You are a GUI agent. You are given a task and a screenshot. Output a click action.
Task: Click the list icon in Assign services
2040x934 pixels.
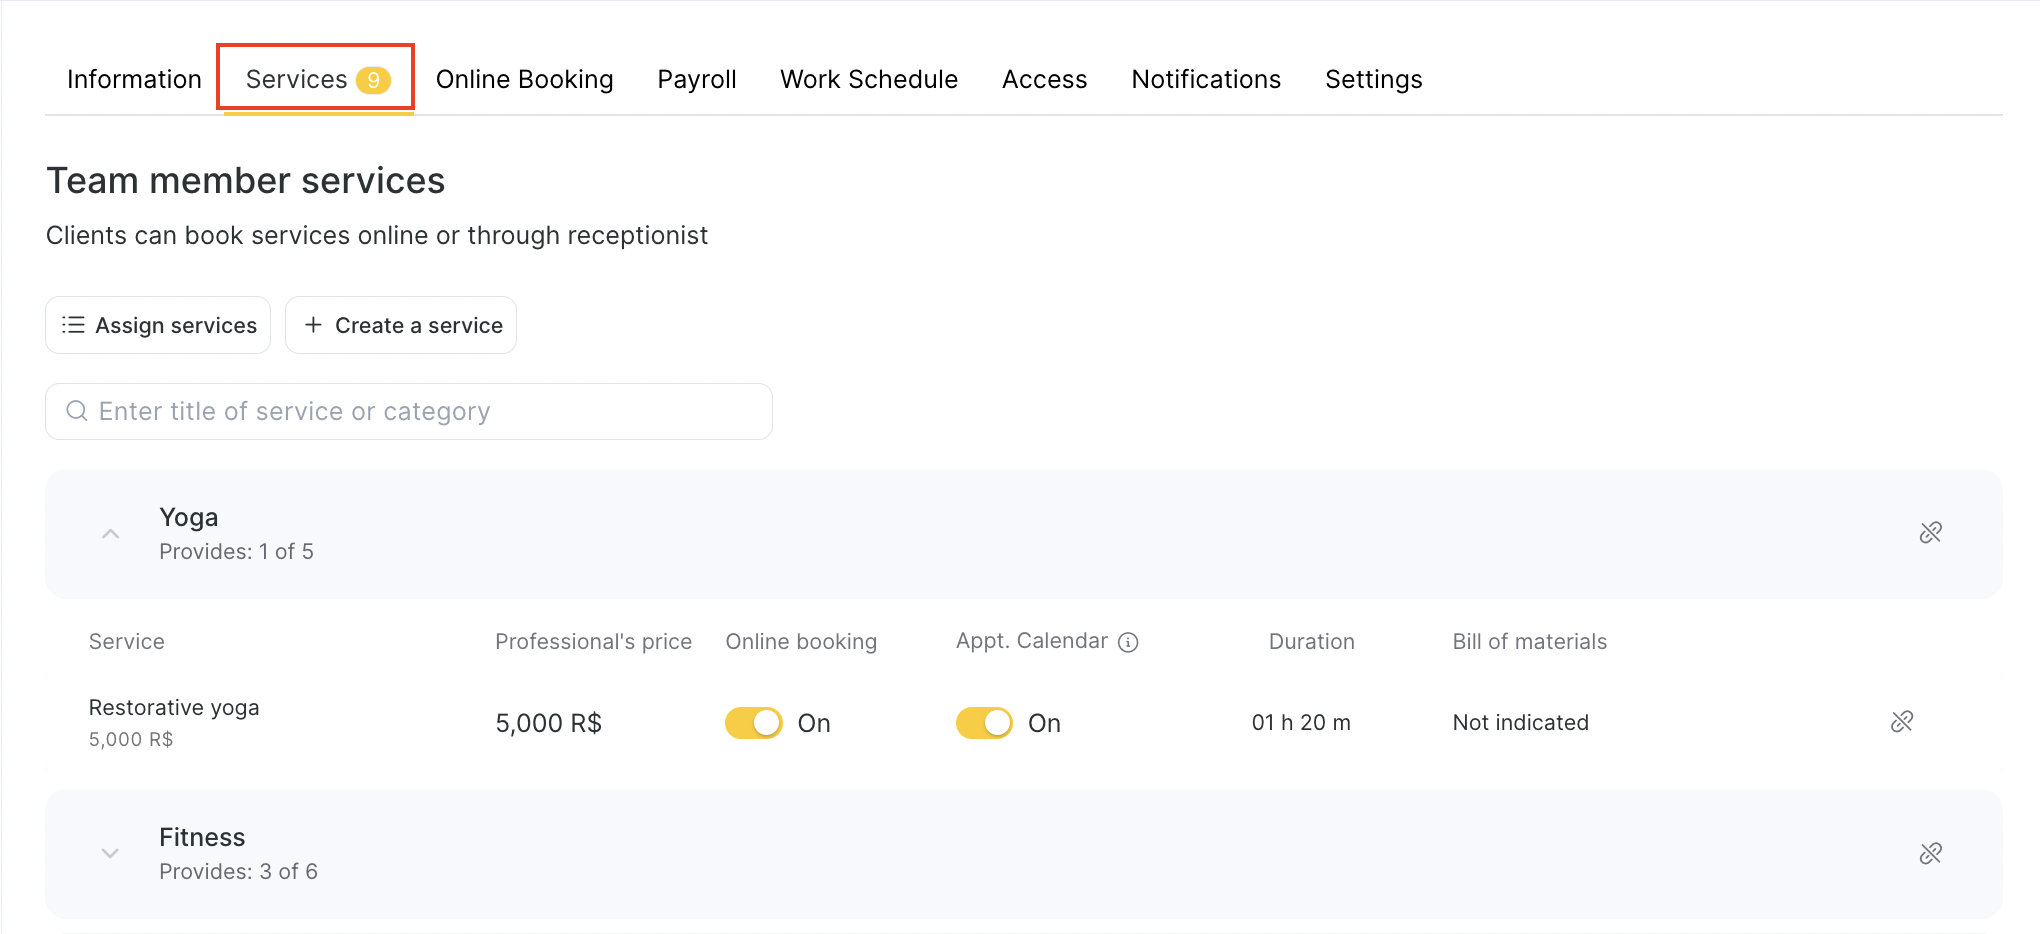(73, 325)
